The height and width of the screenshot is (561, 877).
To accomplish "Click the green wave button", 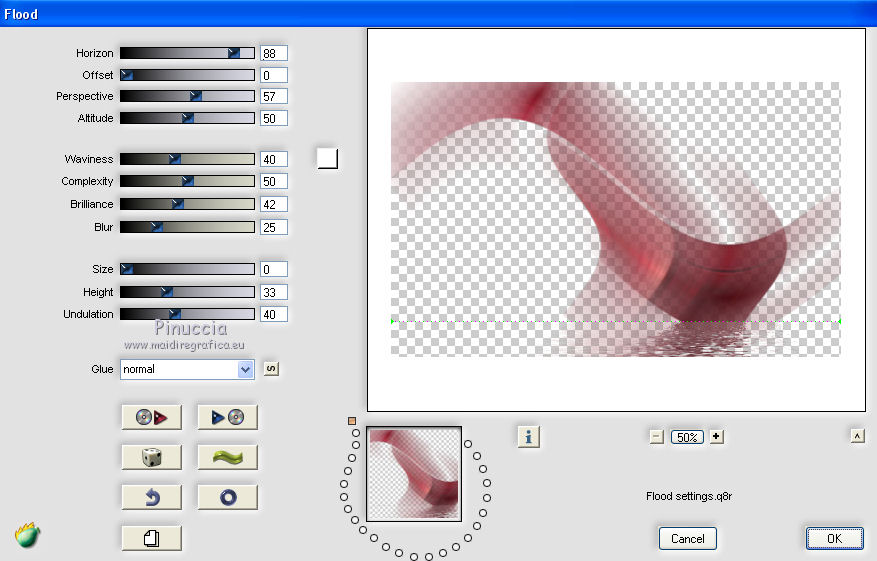I will click(228, 458).
